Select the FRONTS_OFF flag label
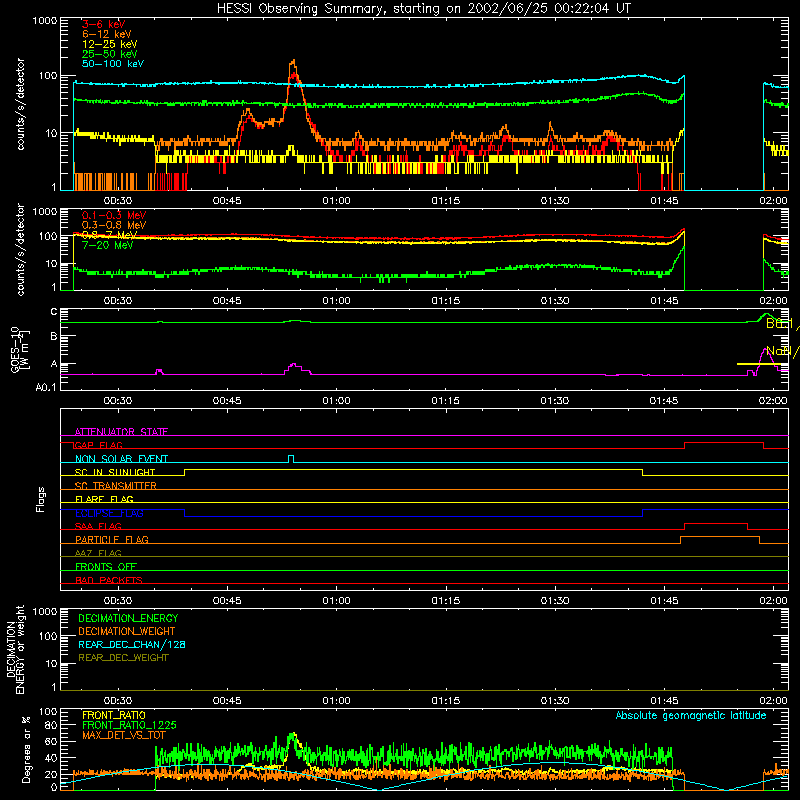This screenshot has width=800, height=800. pyautogui.click(x=106, y=566)
